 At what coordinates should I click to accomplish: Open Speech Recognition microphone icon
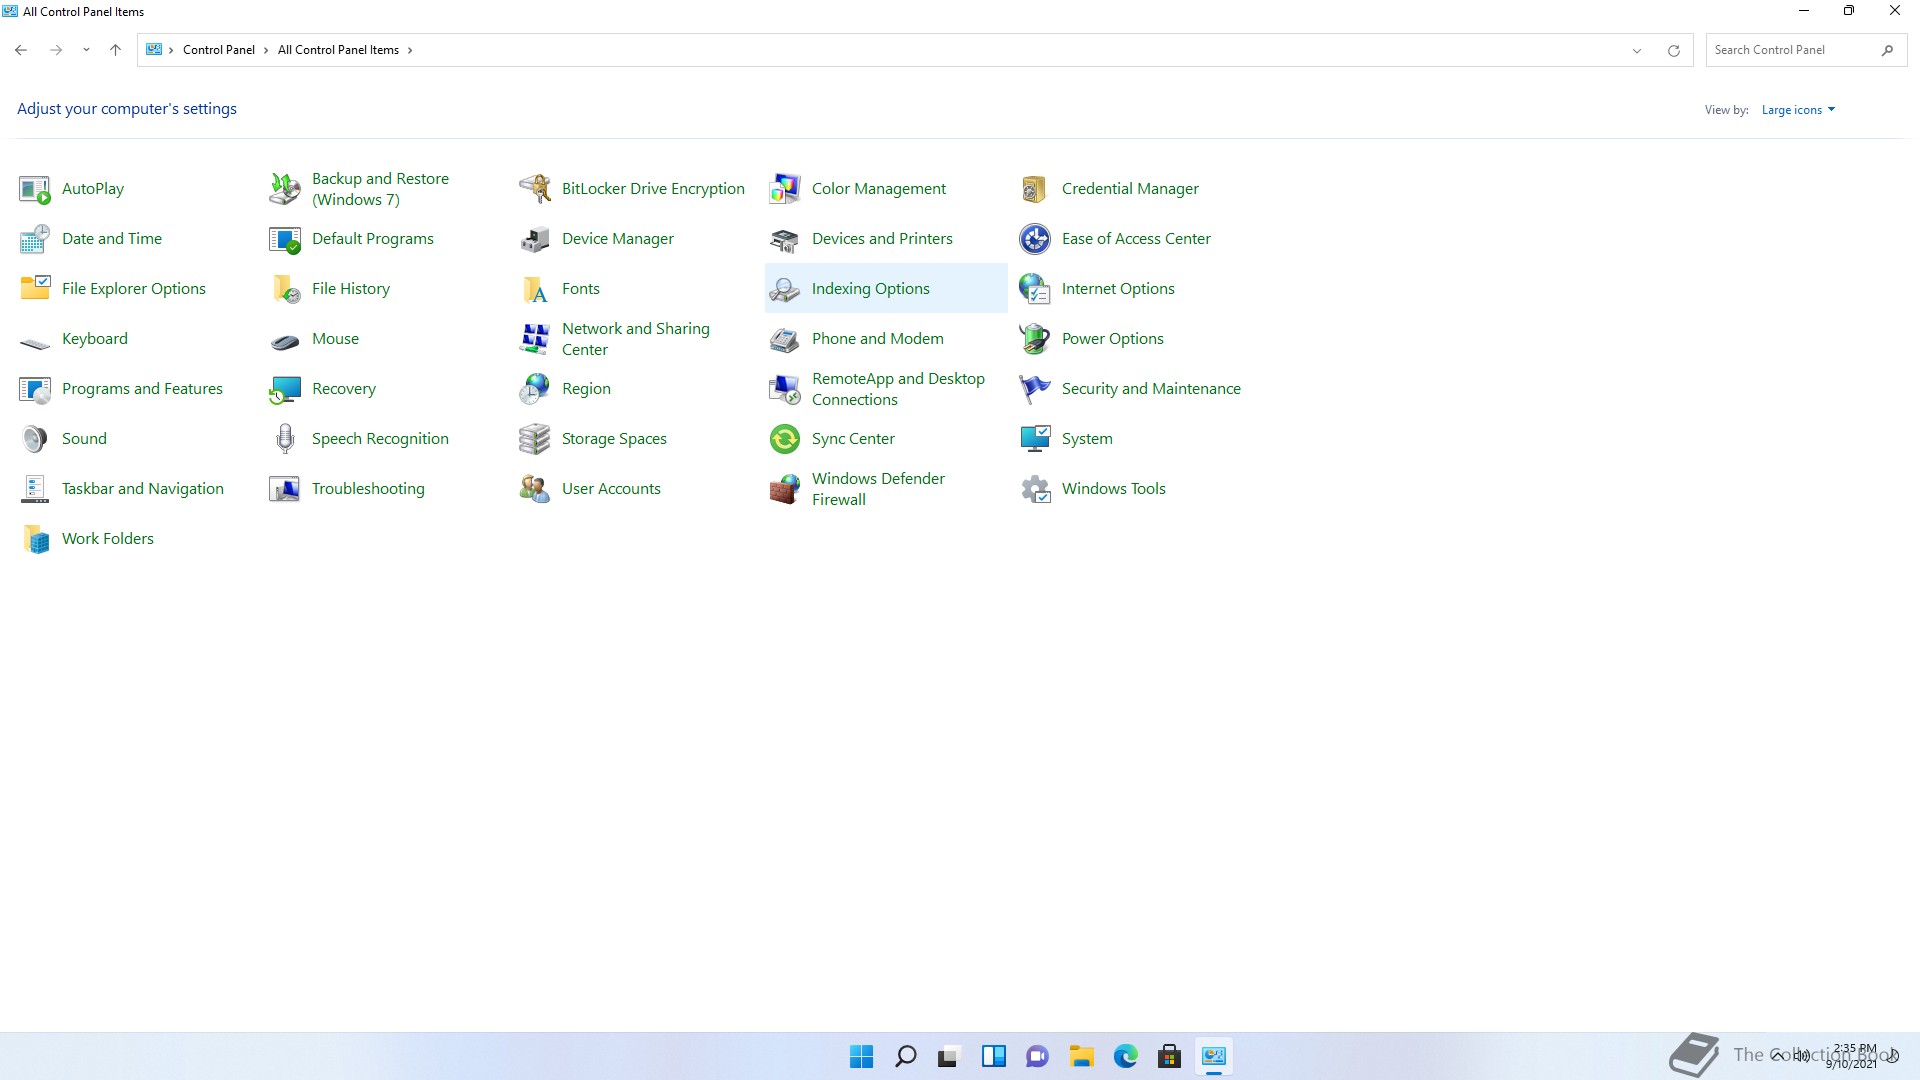[x=285, y=439]
